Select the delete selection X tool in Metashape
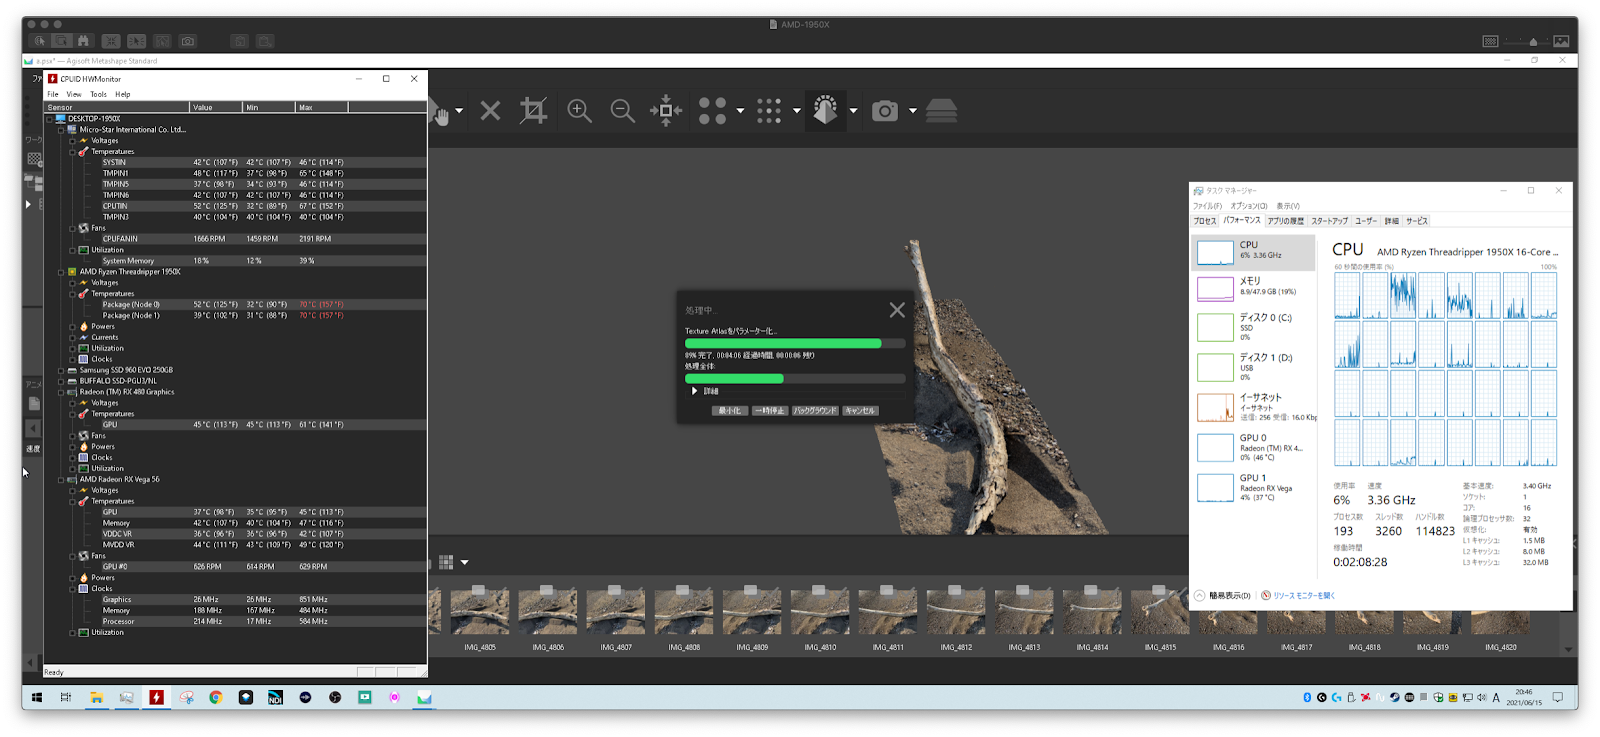The height and width of the screenshot is (737, 1600). click(490, 111)
